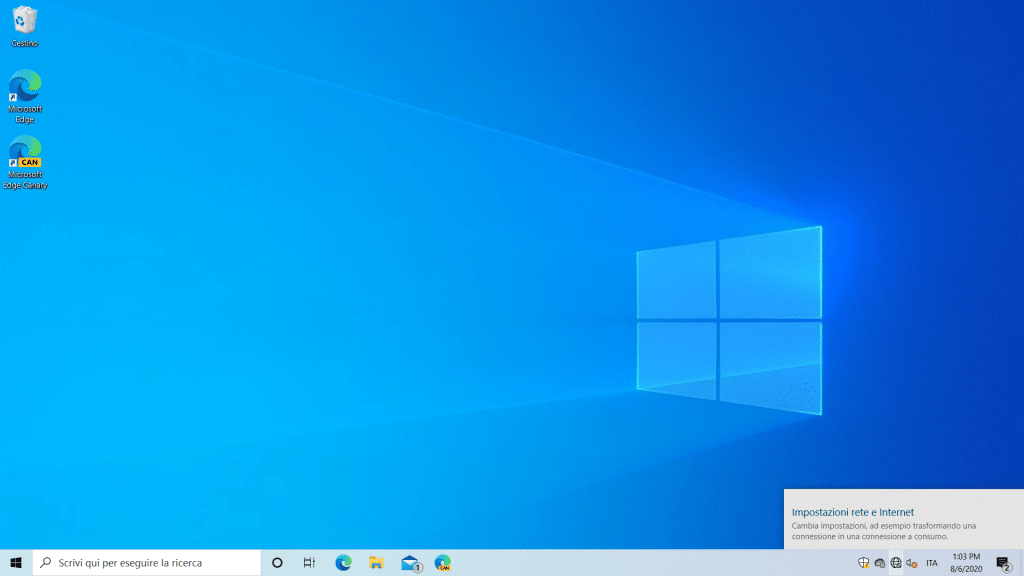Launch Edge Canary from the taskbar
The height and width of the screenshot is (576, 1024).
coord(442,563)
